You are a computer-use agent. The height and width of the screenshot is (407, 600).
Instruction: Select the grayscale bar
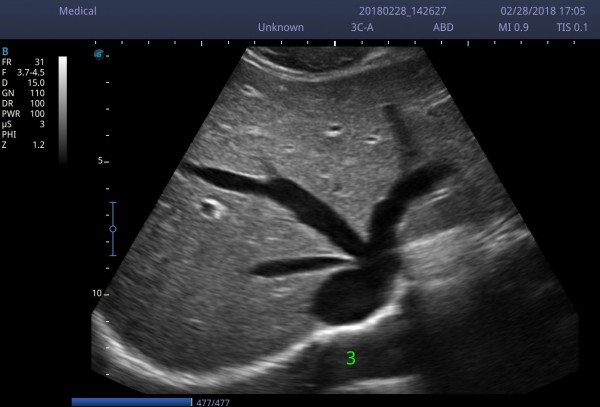(x=63, y=110)
